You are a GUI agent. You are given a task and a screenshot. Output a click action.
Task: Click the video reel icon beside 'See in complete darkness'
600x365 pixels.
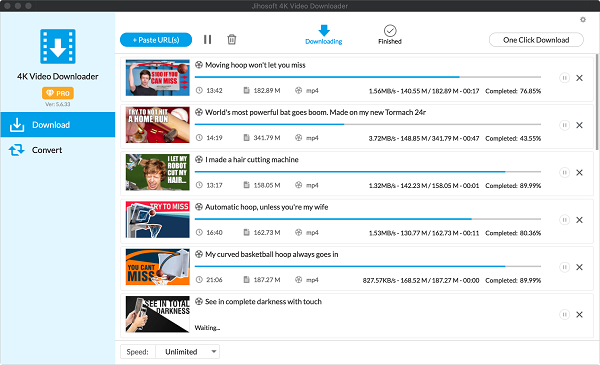click(199, 301)
